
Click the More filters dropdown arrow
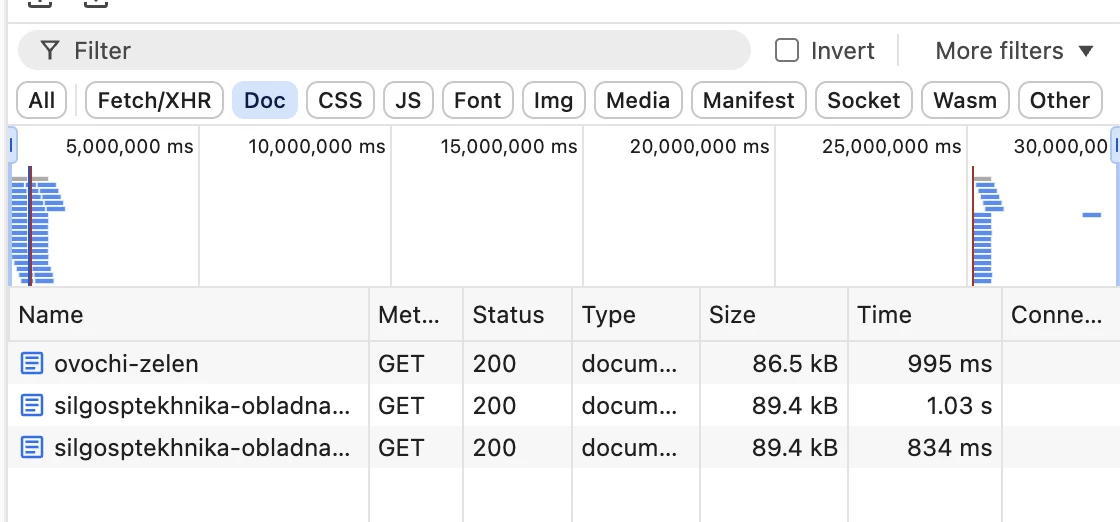pos(1086,51)
